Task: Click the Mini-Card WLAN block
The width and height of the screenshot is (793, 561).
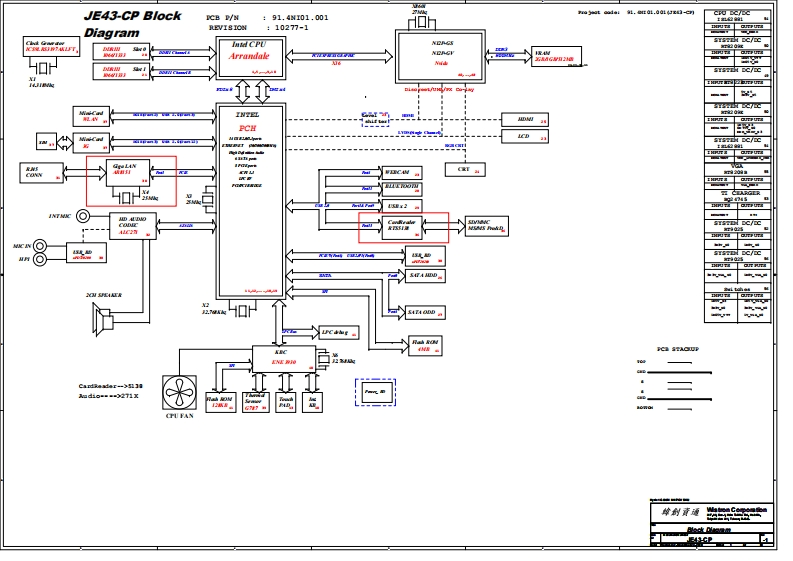Action: (x=91, y=116)
